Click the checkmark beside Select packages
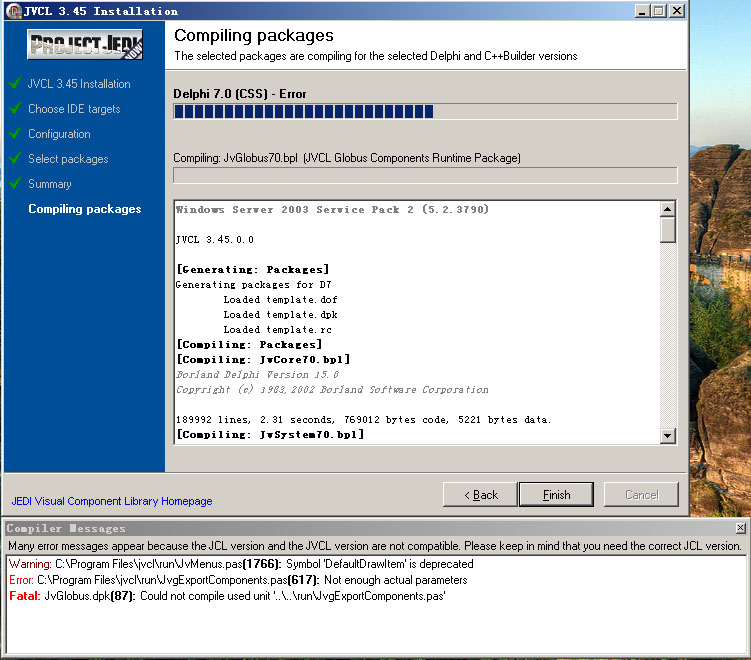 pos(15,159)
